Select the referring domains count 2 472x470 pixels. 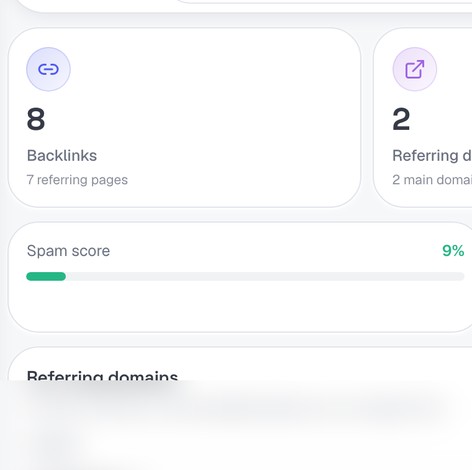[x=401, y=119]
